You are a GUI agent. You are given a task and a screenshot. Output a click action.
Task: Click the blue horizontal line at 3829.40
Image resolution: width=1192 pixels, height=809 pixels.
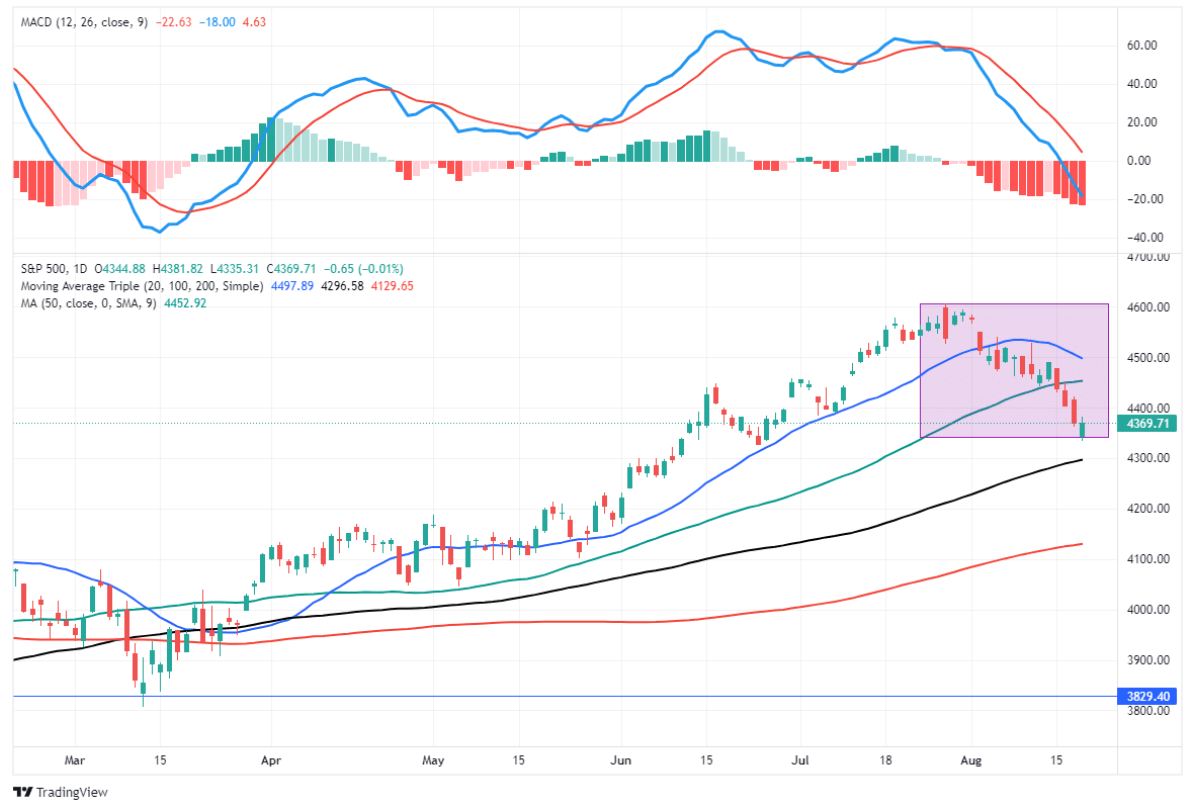[563, 696]
